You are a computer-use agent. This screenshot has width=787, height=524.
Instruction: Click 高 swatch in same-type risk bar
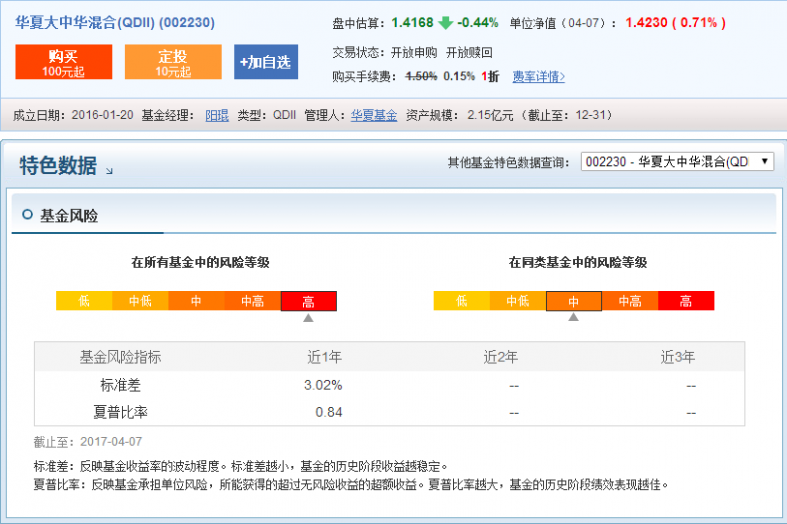click(x=686, y=301)
